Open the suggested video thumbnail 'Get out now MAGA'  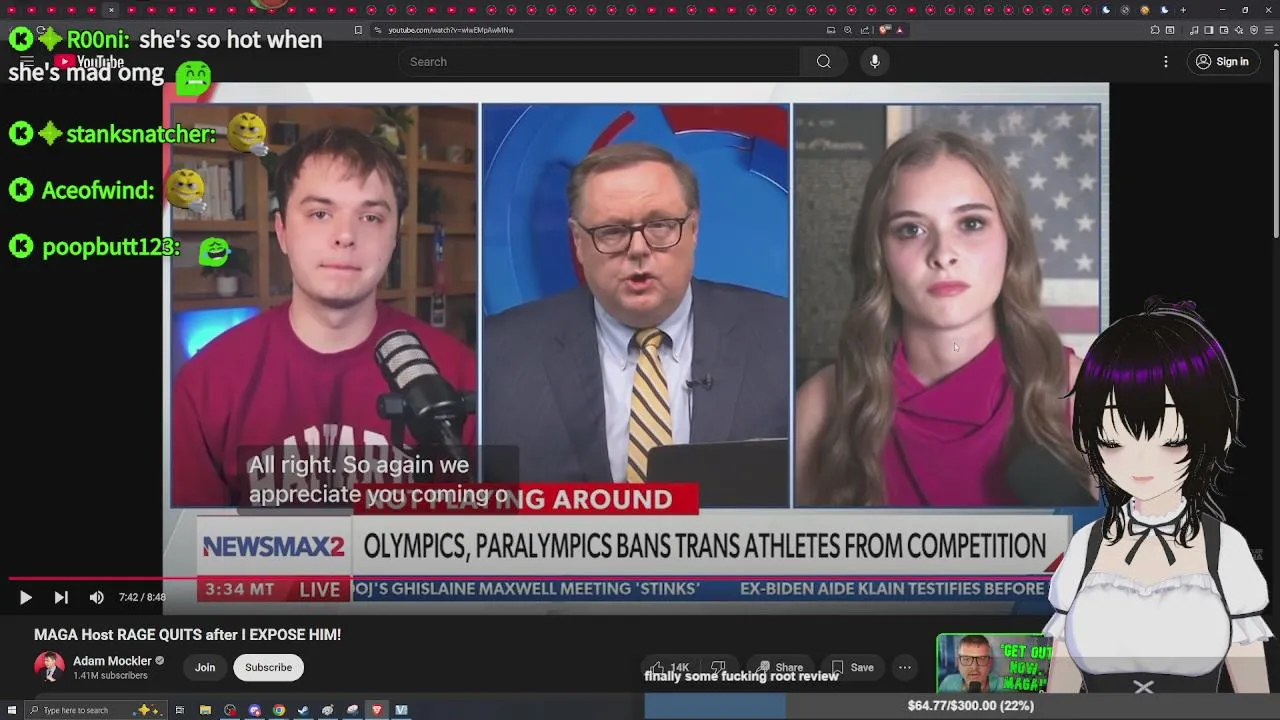[995, 663]
